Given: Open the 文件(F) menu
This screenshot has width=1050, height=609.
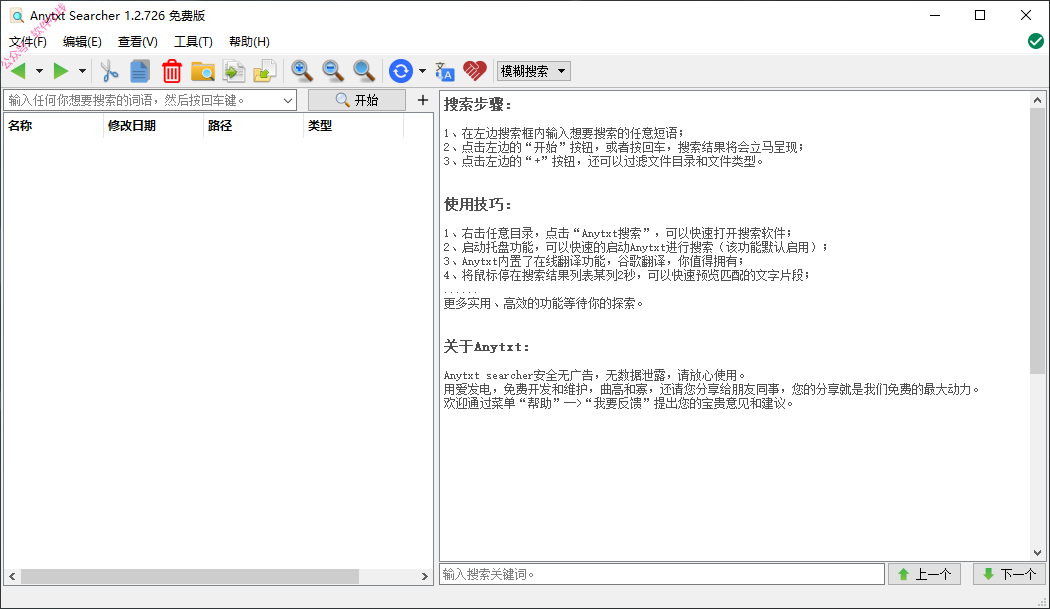Looking at the screenshot, I should [27, 42].
